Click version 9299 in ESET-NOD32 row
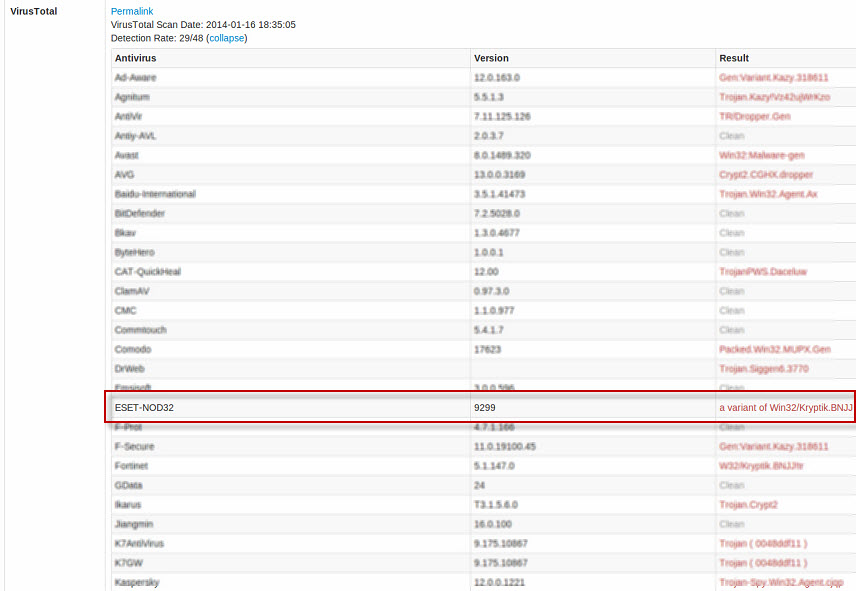The width and height of the screenshot is (856, 591). [x=485, y=408]
